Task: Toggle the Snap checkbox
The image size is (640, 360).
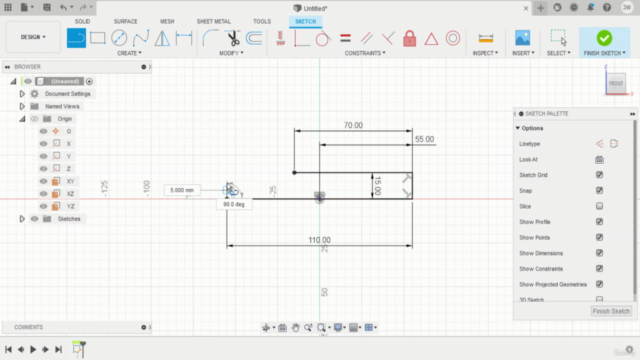Action: (x=599, y=190)
